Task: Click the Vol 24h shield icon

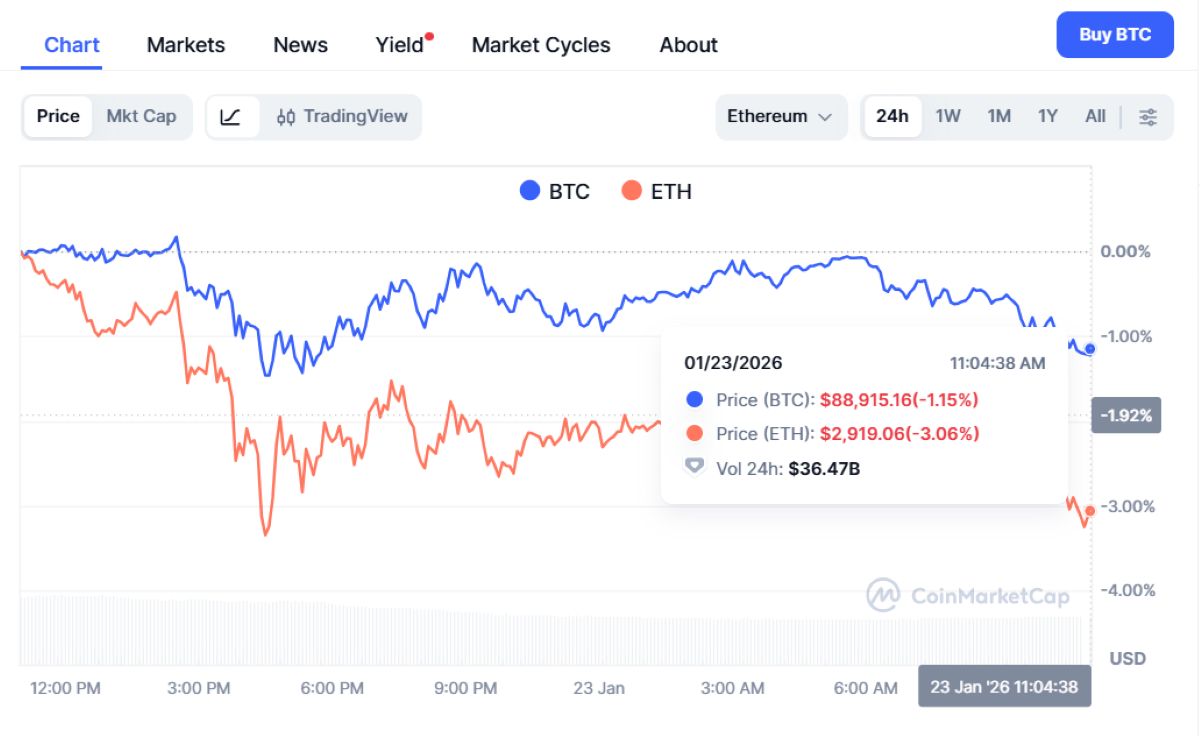Action: [x=693, y=466]
